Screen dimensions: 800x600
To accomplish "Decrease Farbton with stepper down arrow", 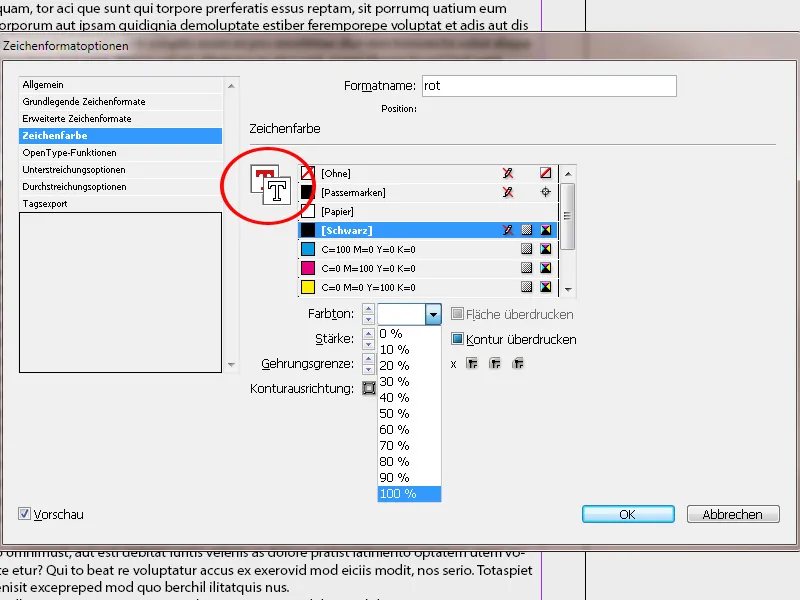I will pyautogui.click(x=368, y=319).
